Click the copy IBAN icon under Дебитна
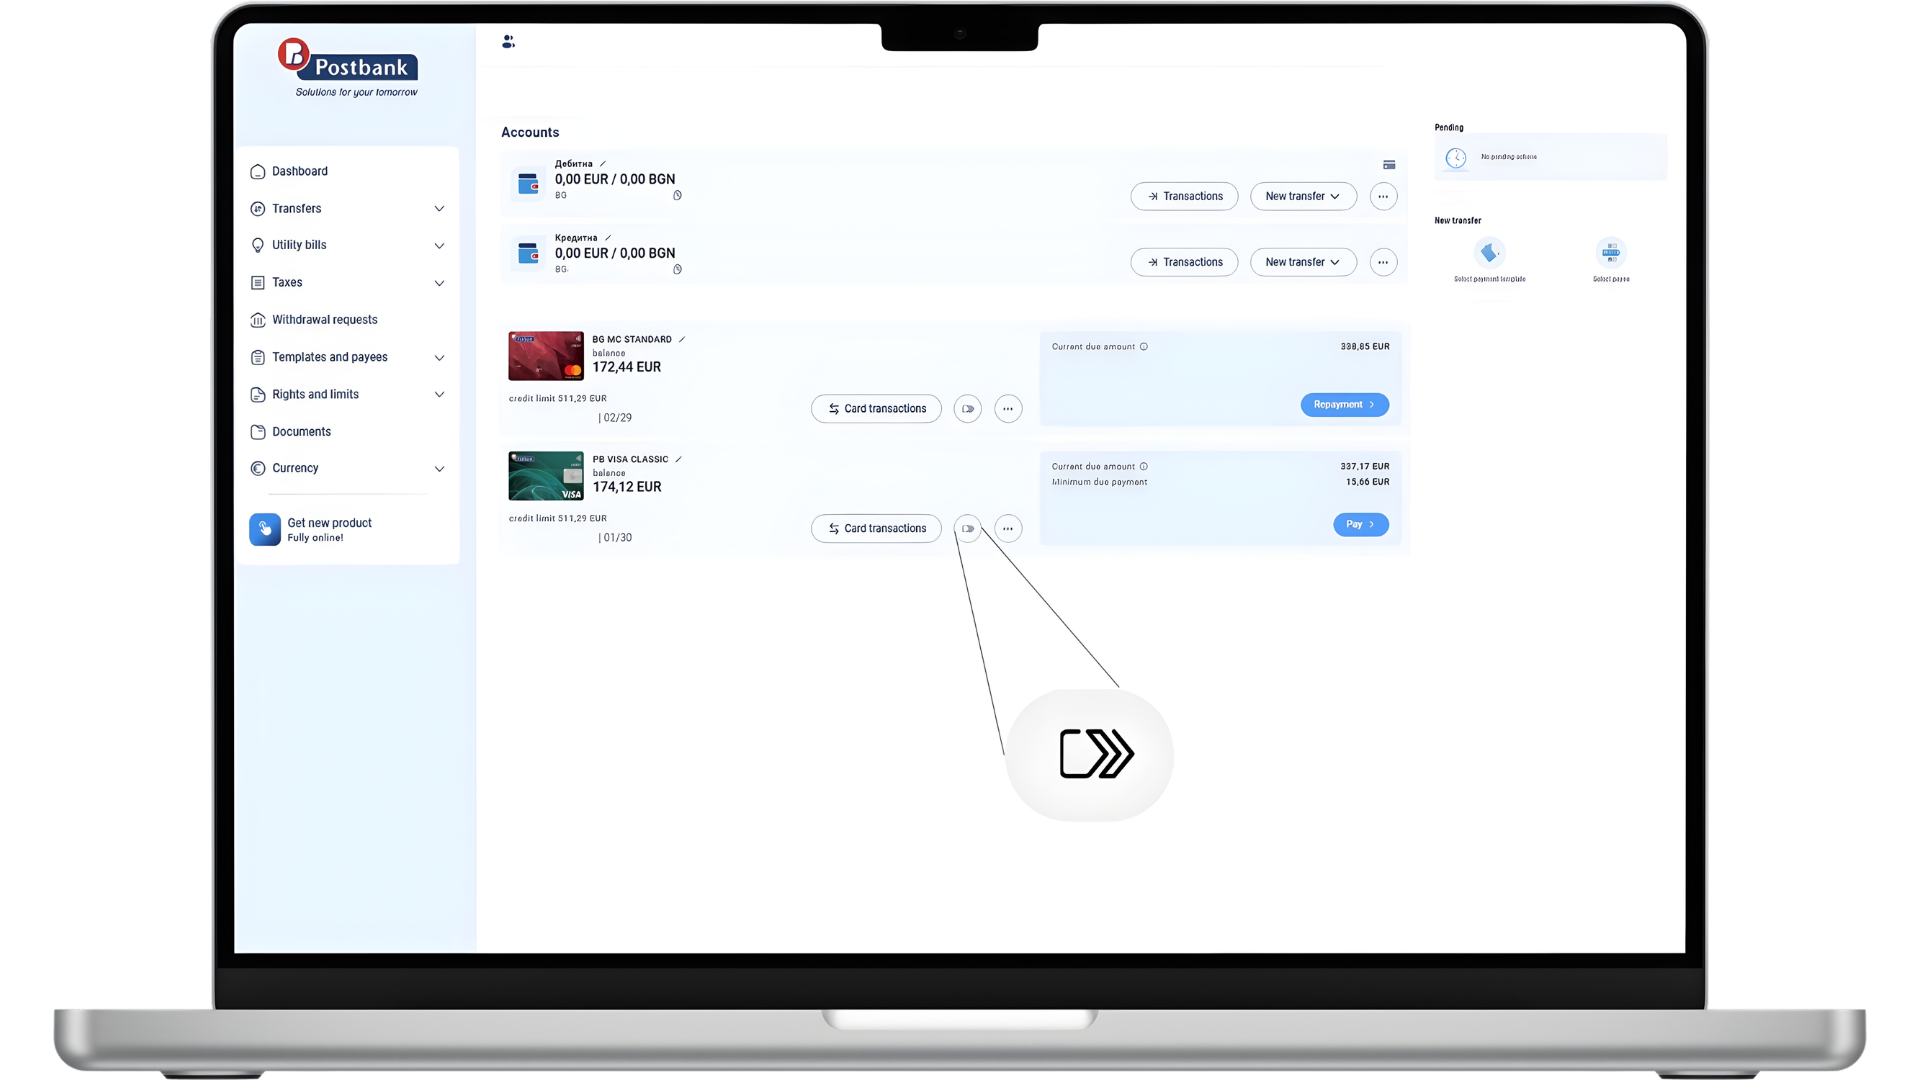 click(677, 196)
